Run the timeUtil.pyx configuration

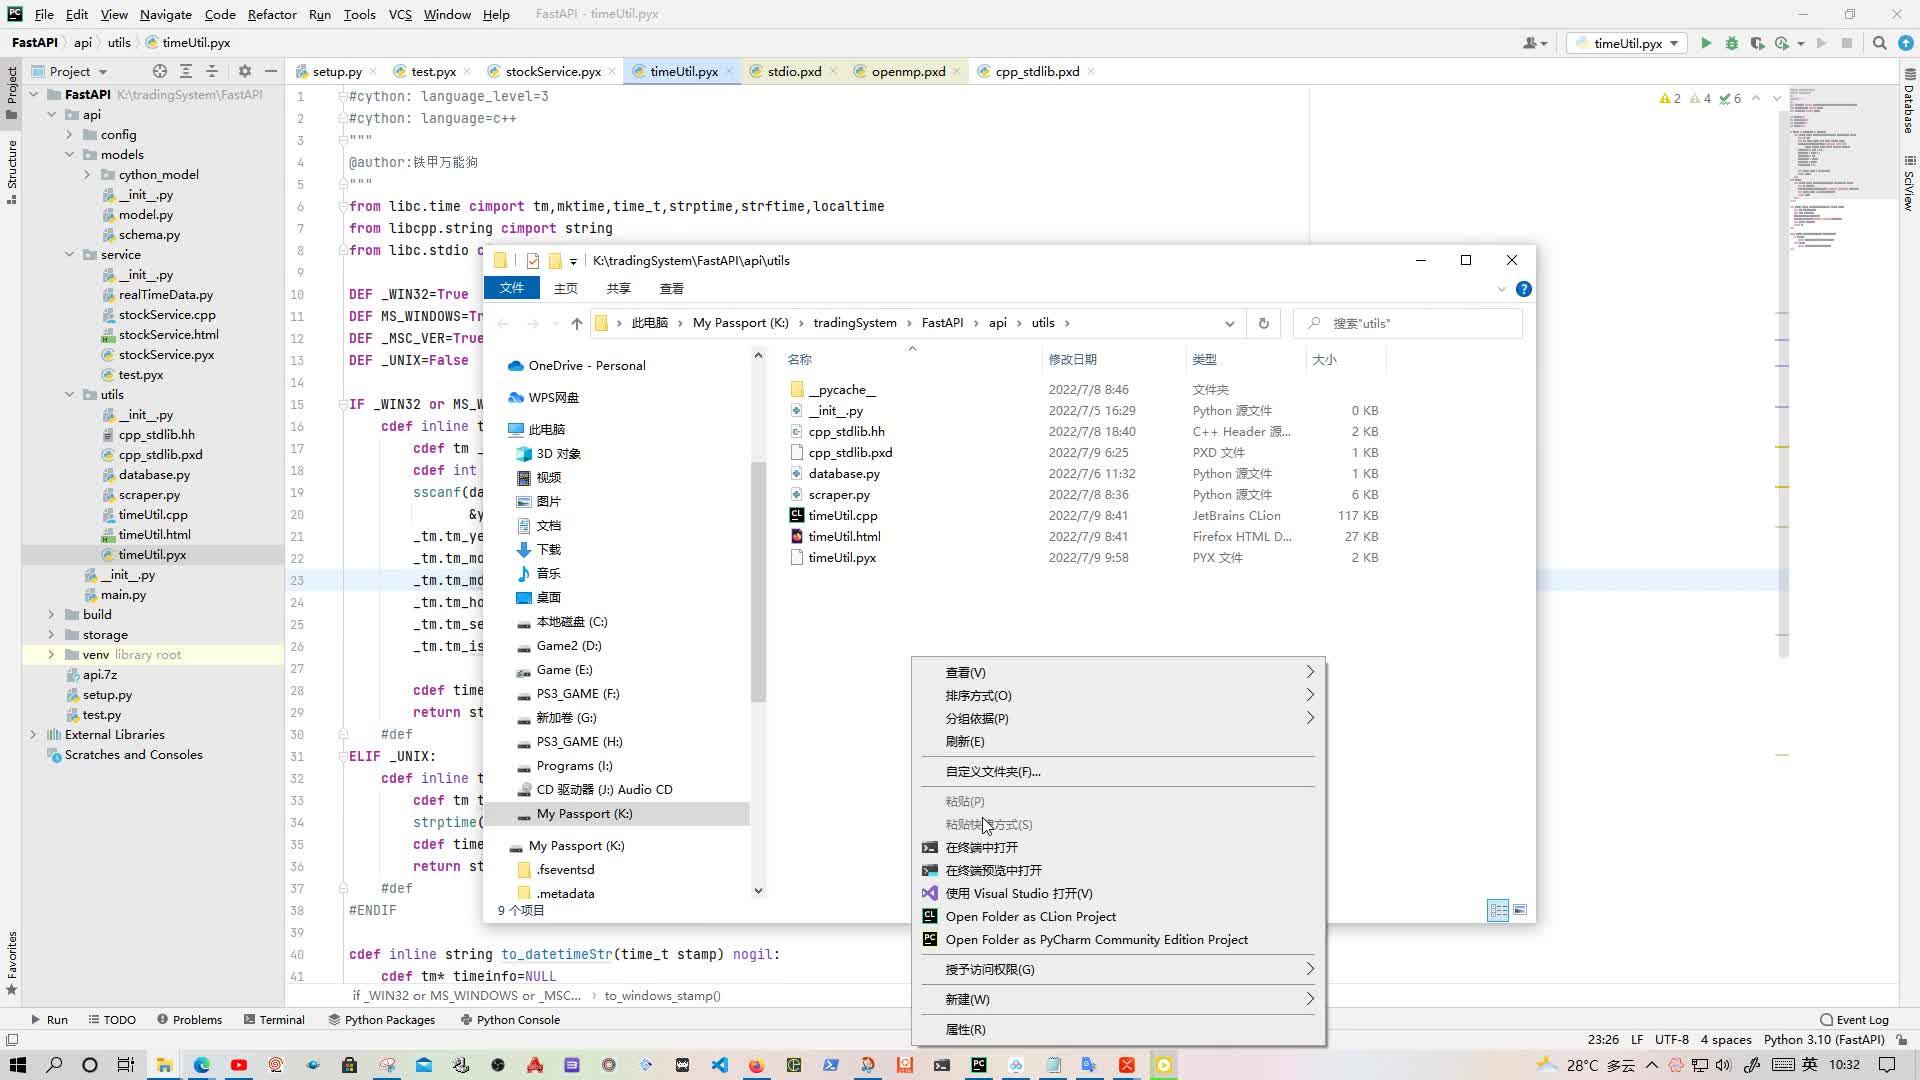[x=1706, y=43]
